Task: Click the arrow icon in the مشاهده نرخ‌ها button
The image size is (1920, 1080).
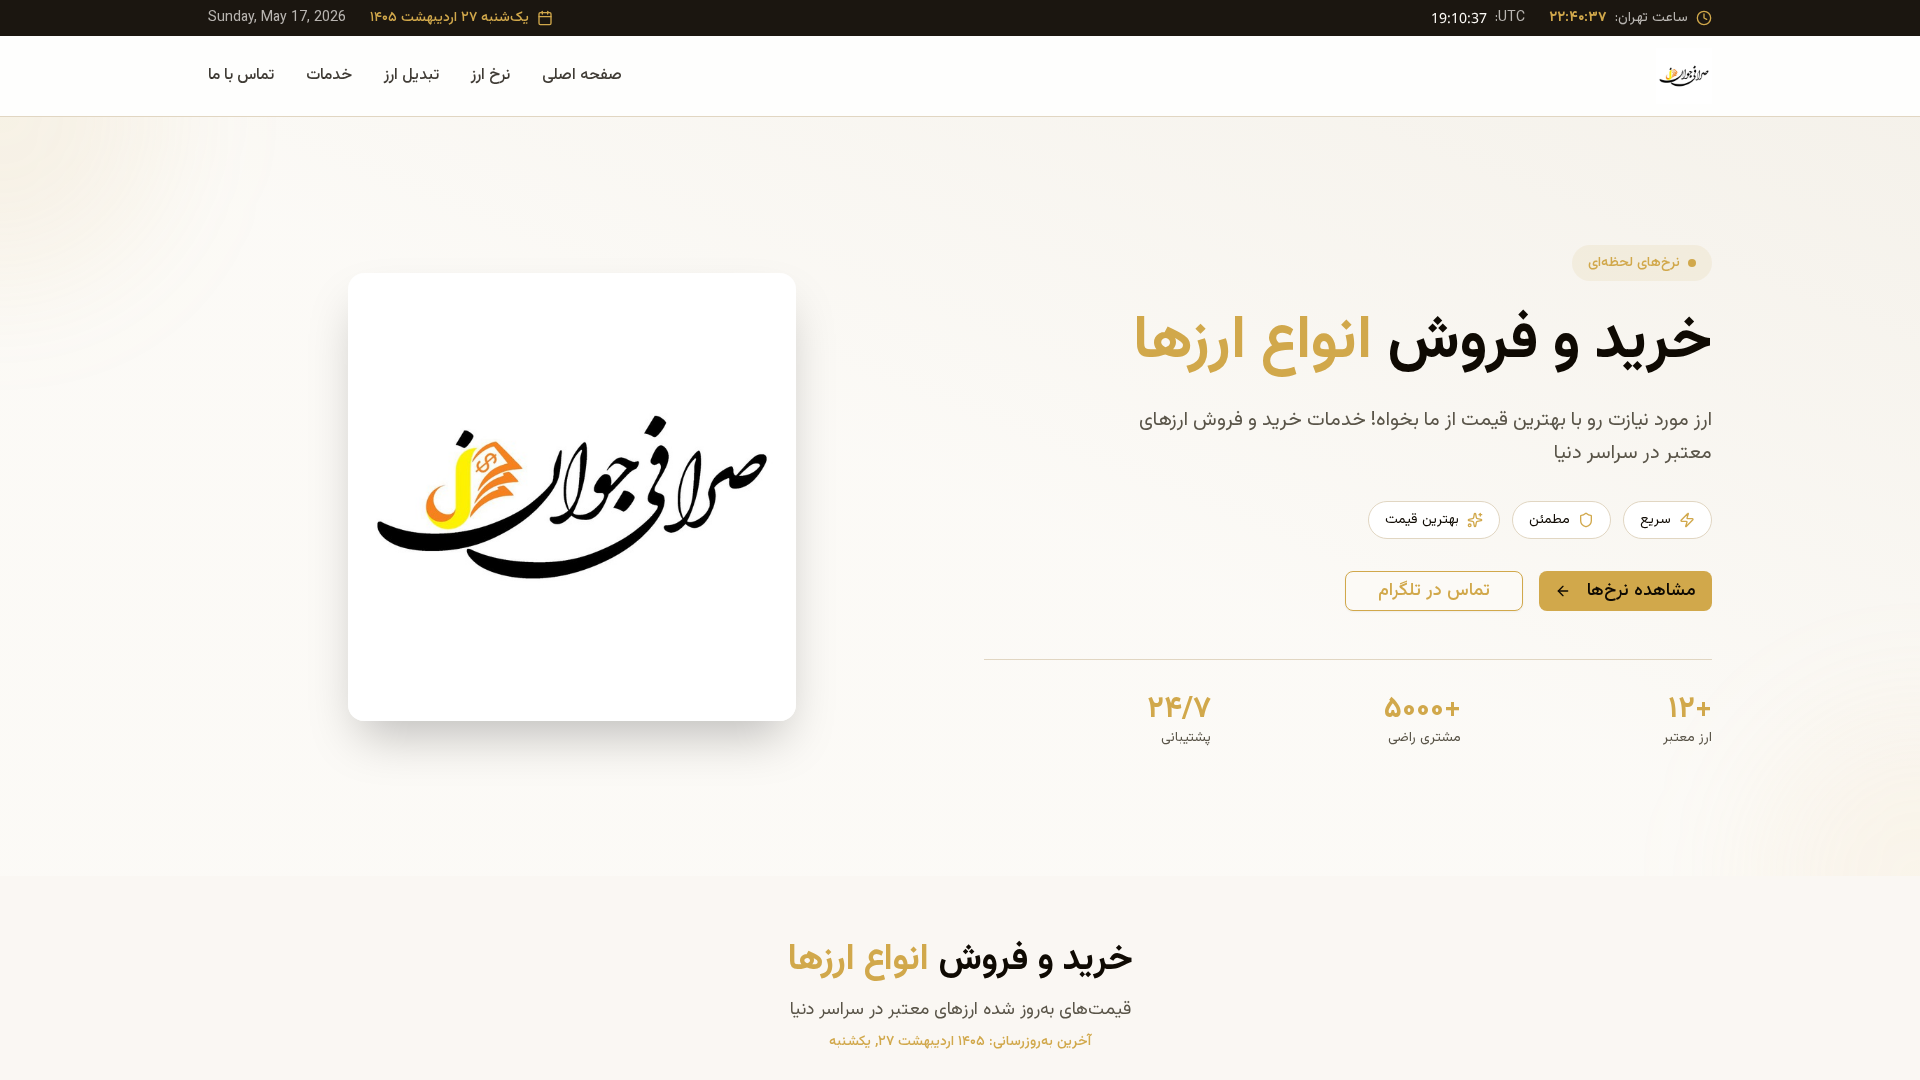Action: (1563, 591)
